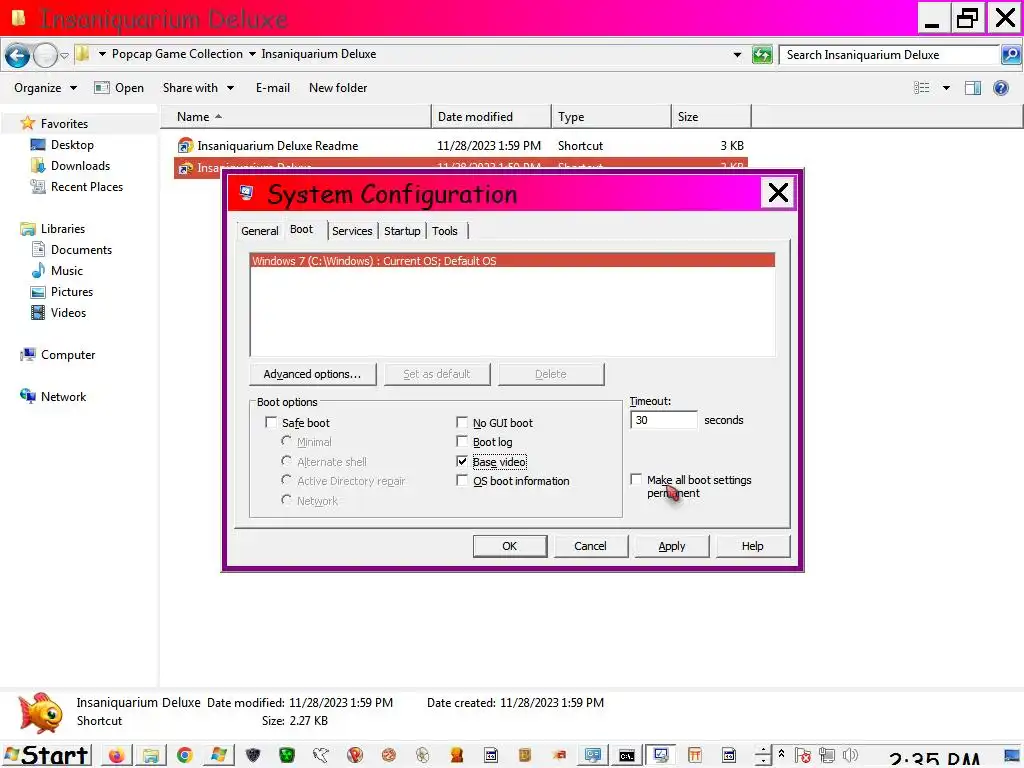Open the Tools tab
The height and width of the screenshot is (768, 1024).
pyautogui.click(x=445, y=231)
